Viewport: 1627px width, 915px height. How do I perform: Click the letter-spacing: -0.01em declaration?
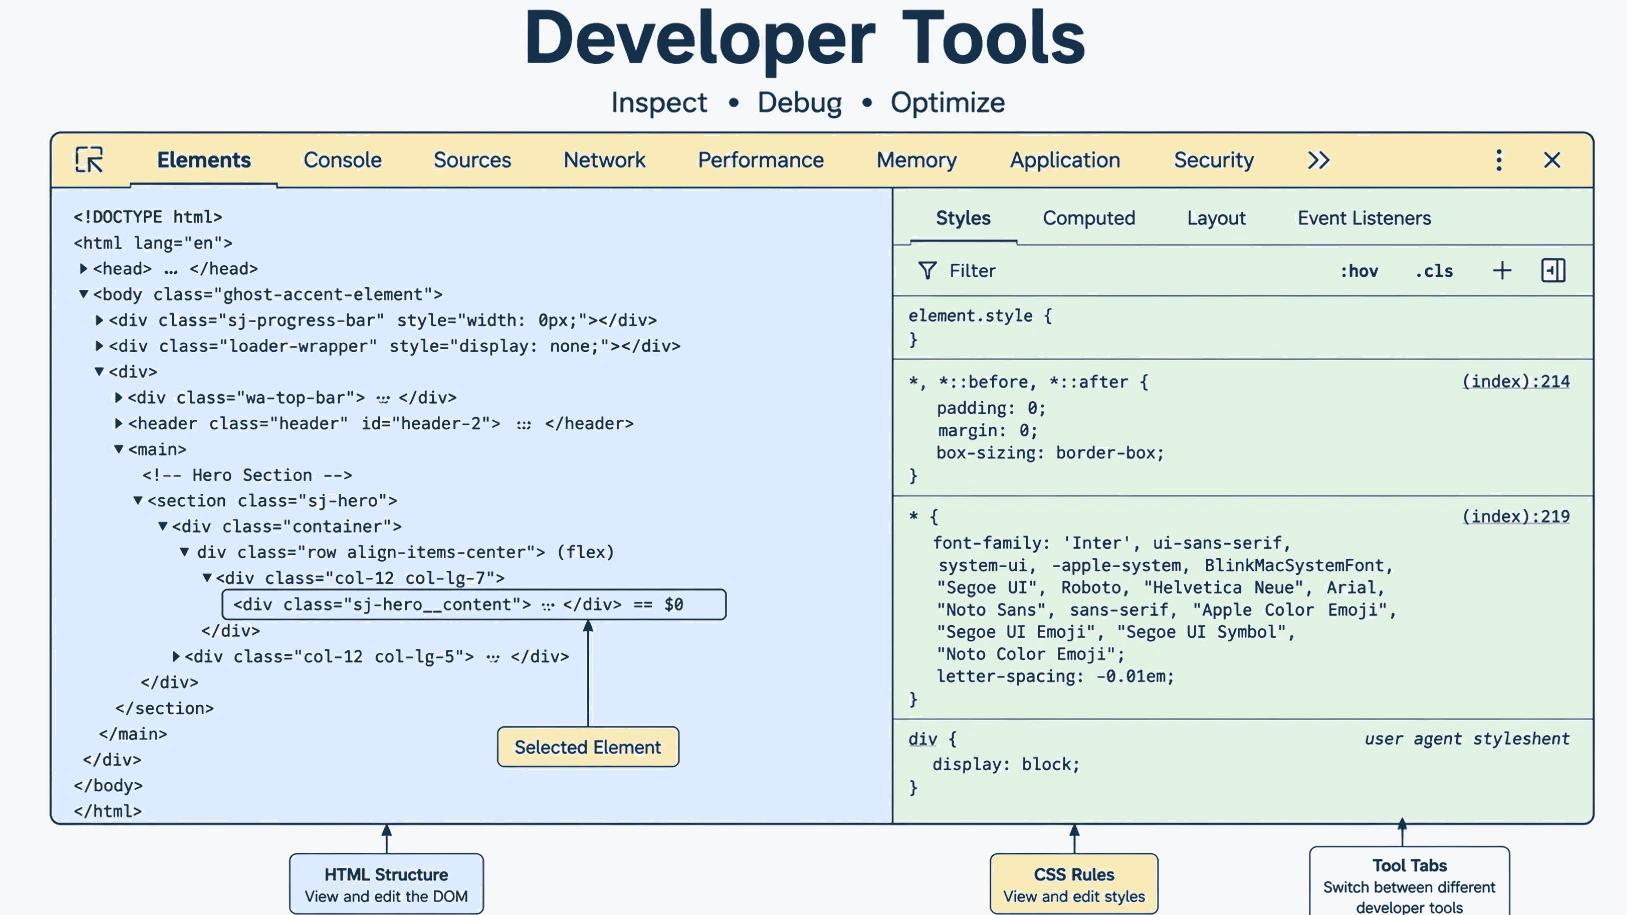tap(1055, 677)
